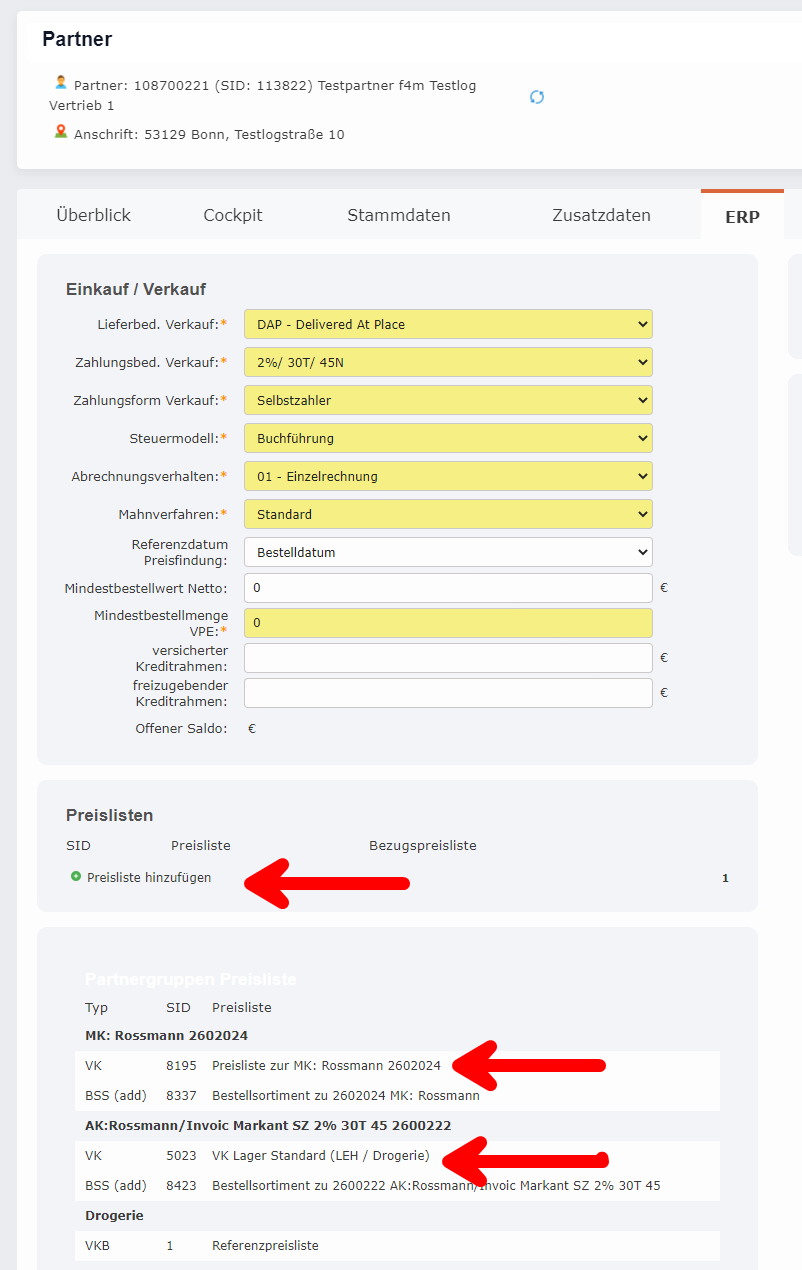Screen dimensions: 802x1270
Task: Open the Cockpit tab
Action: [232, 214]
